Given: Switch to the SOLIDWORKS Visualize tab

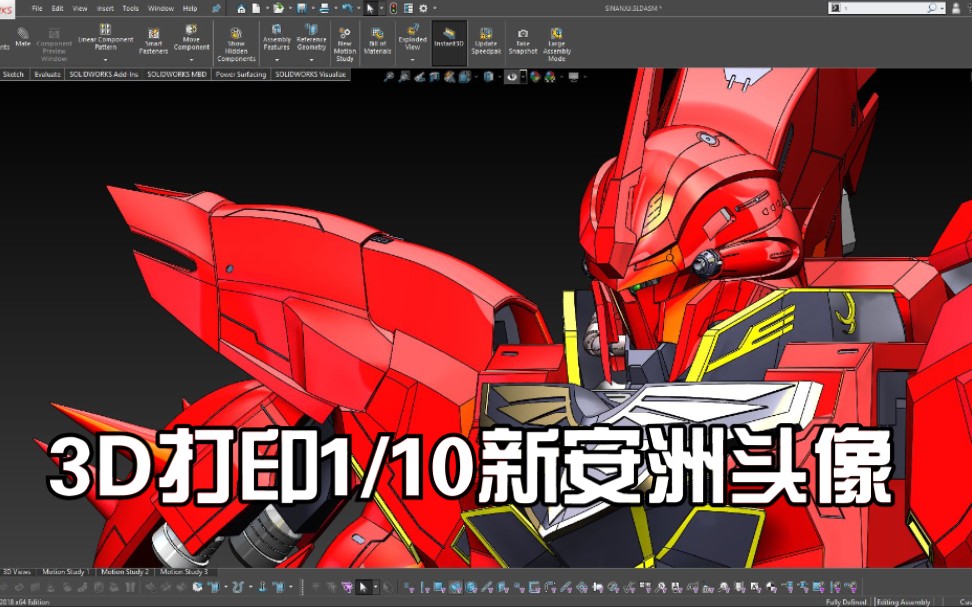Looking at the screenshot, I should tap(310, 74).
